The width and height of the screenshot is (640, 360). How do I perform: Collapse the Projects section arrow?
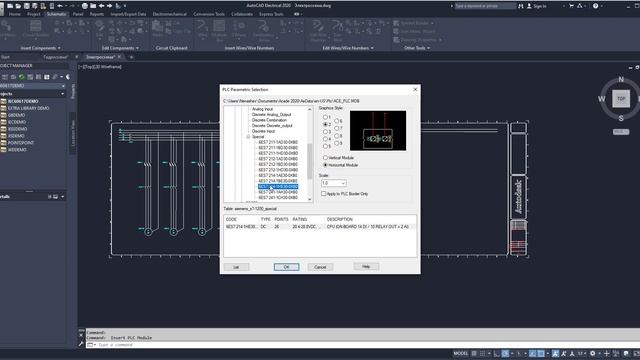pos(62,94)
